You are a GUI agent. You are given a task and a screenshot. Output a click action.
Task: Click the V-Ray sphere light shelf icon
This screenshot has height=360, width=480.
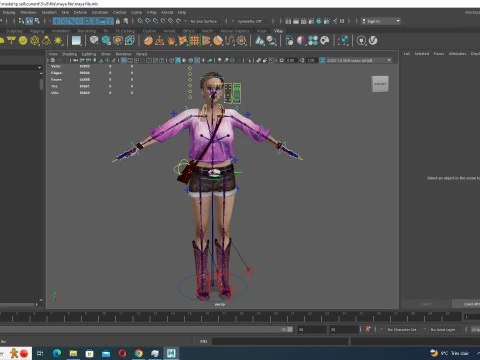(23, 41)
